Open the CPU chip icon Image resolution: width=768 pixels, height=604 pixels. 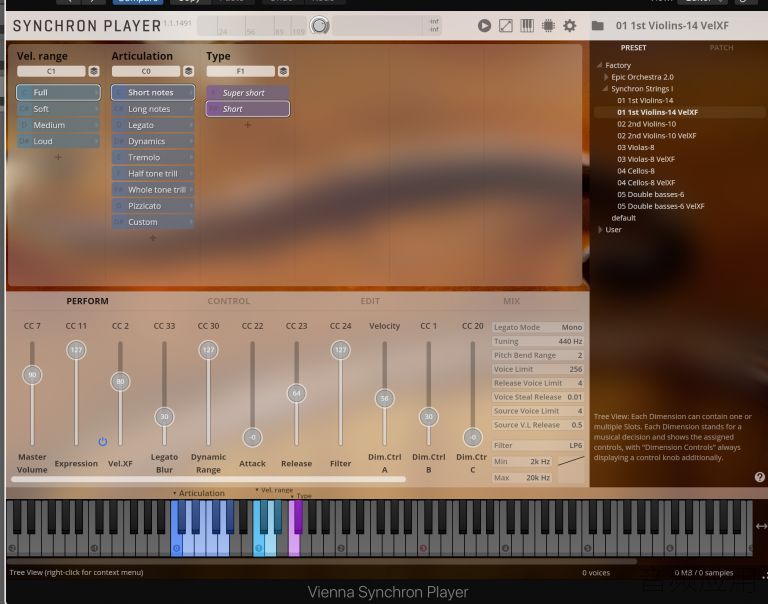pyautogui.click(x=548, y=25)
